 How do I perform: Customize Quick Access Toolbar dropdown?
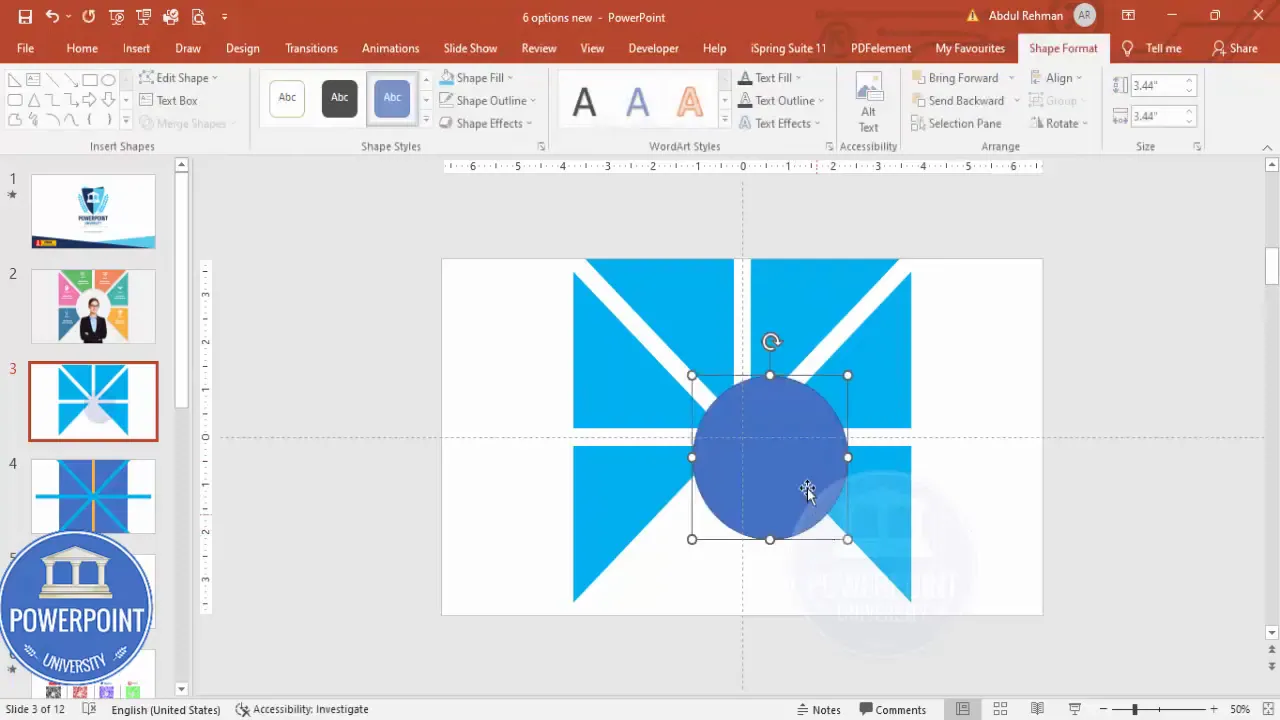pos(224,17)
